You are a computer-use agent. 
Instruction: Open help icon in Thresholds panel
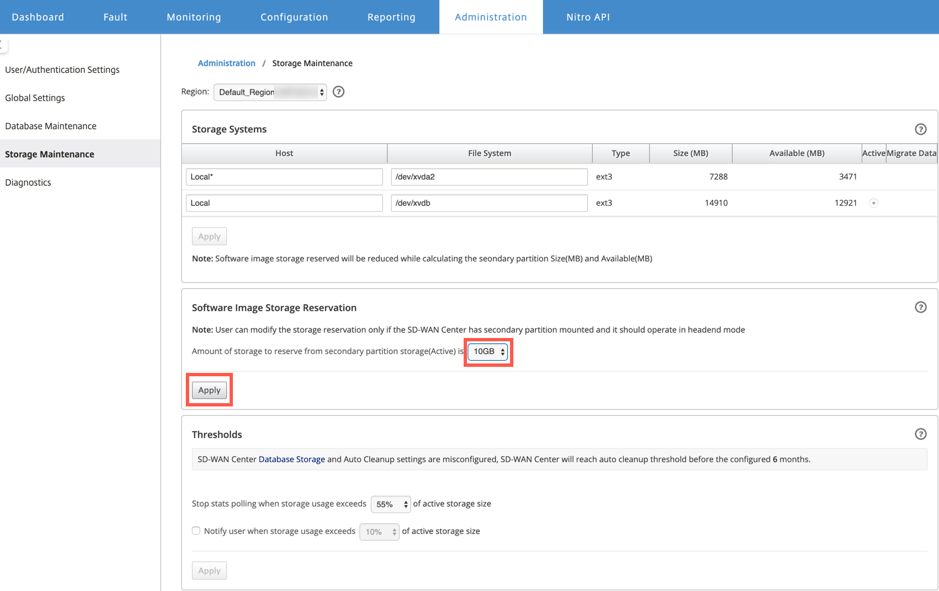pyautogui.click(x=920, y=434)
